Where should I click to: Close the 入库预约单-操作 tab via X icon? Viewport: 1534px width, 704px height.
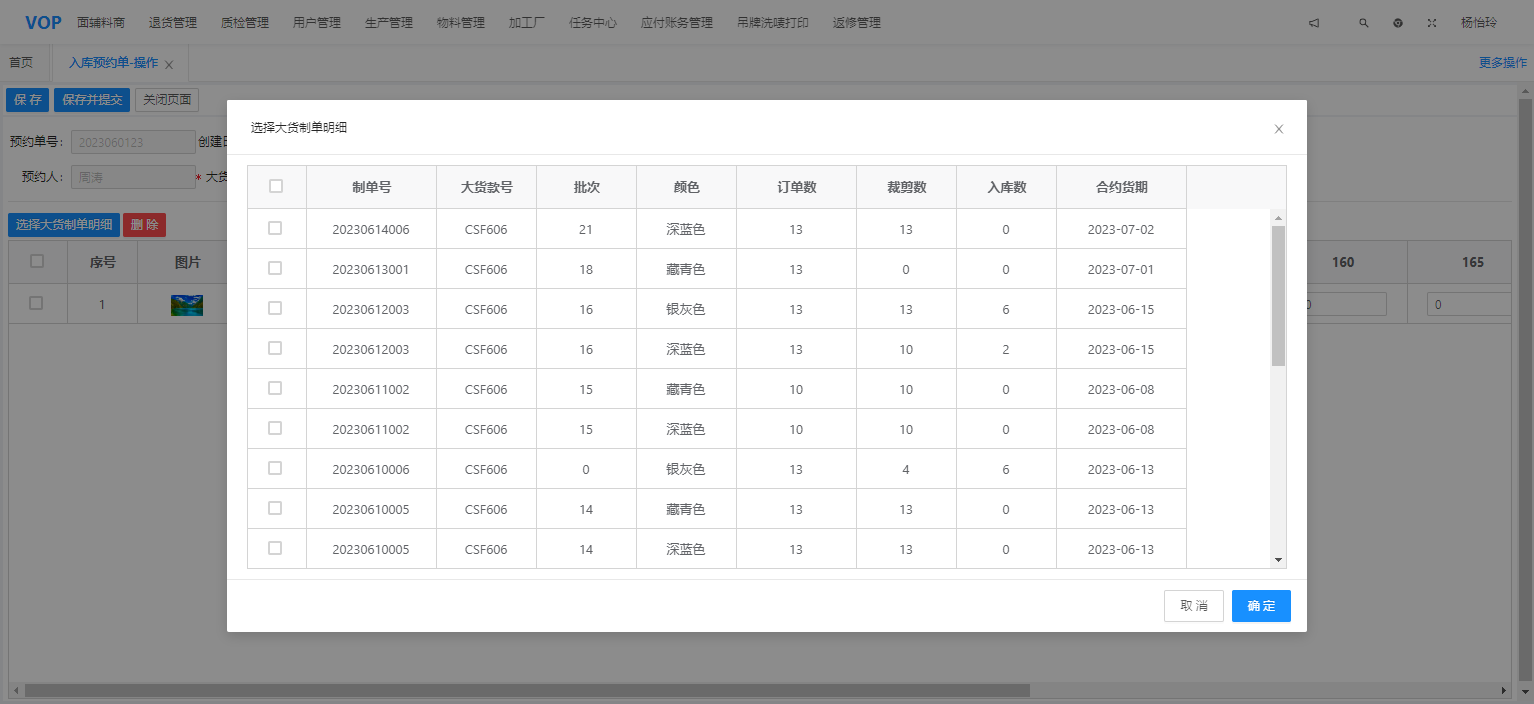pyautogui.click(x=169, y=64)
